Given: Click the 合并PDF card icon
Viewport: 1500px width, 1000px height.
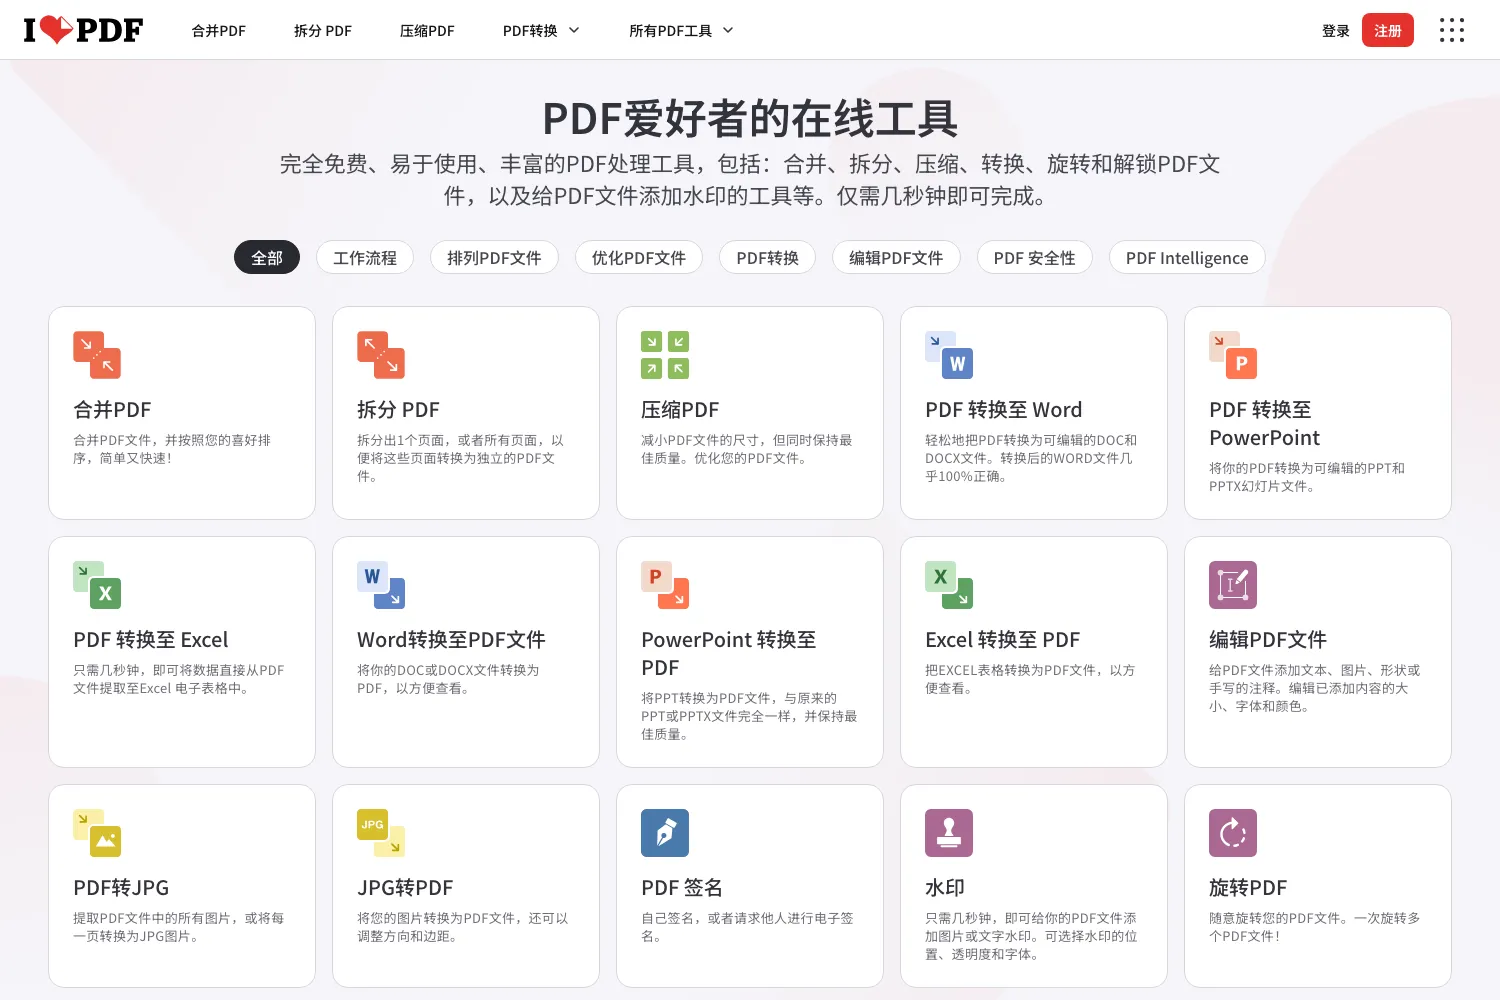Looking at the screenshot, I should (97, 355).
